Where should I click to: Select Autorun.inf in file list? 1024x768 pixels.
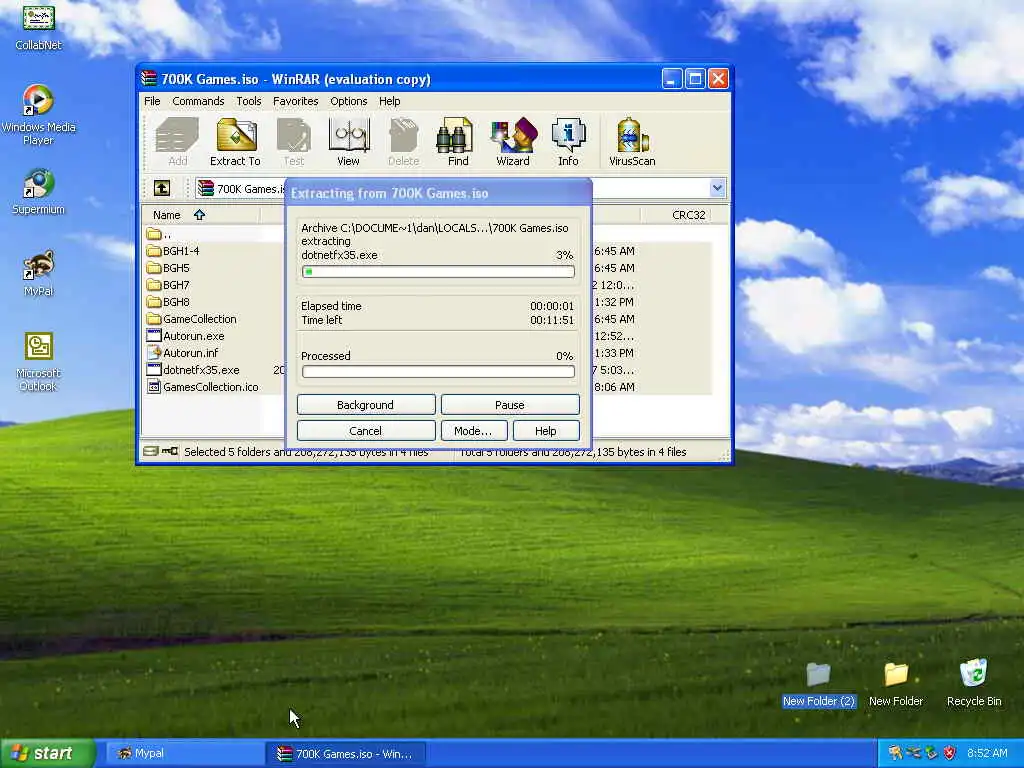[x=182, y=353]
